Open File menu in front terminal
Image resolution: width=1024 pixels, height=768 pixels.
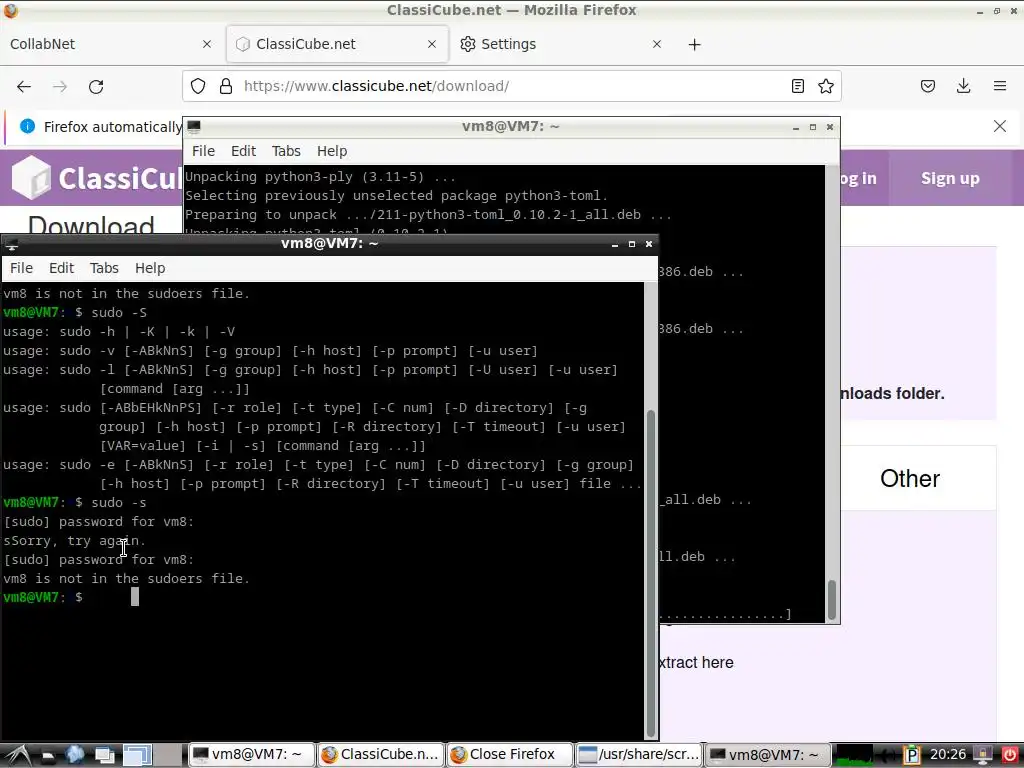pos(21,268)
